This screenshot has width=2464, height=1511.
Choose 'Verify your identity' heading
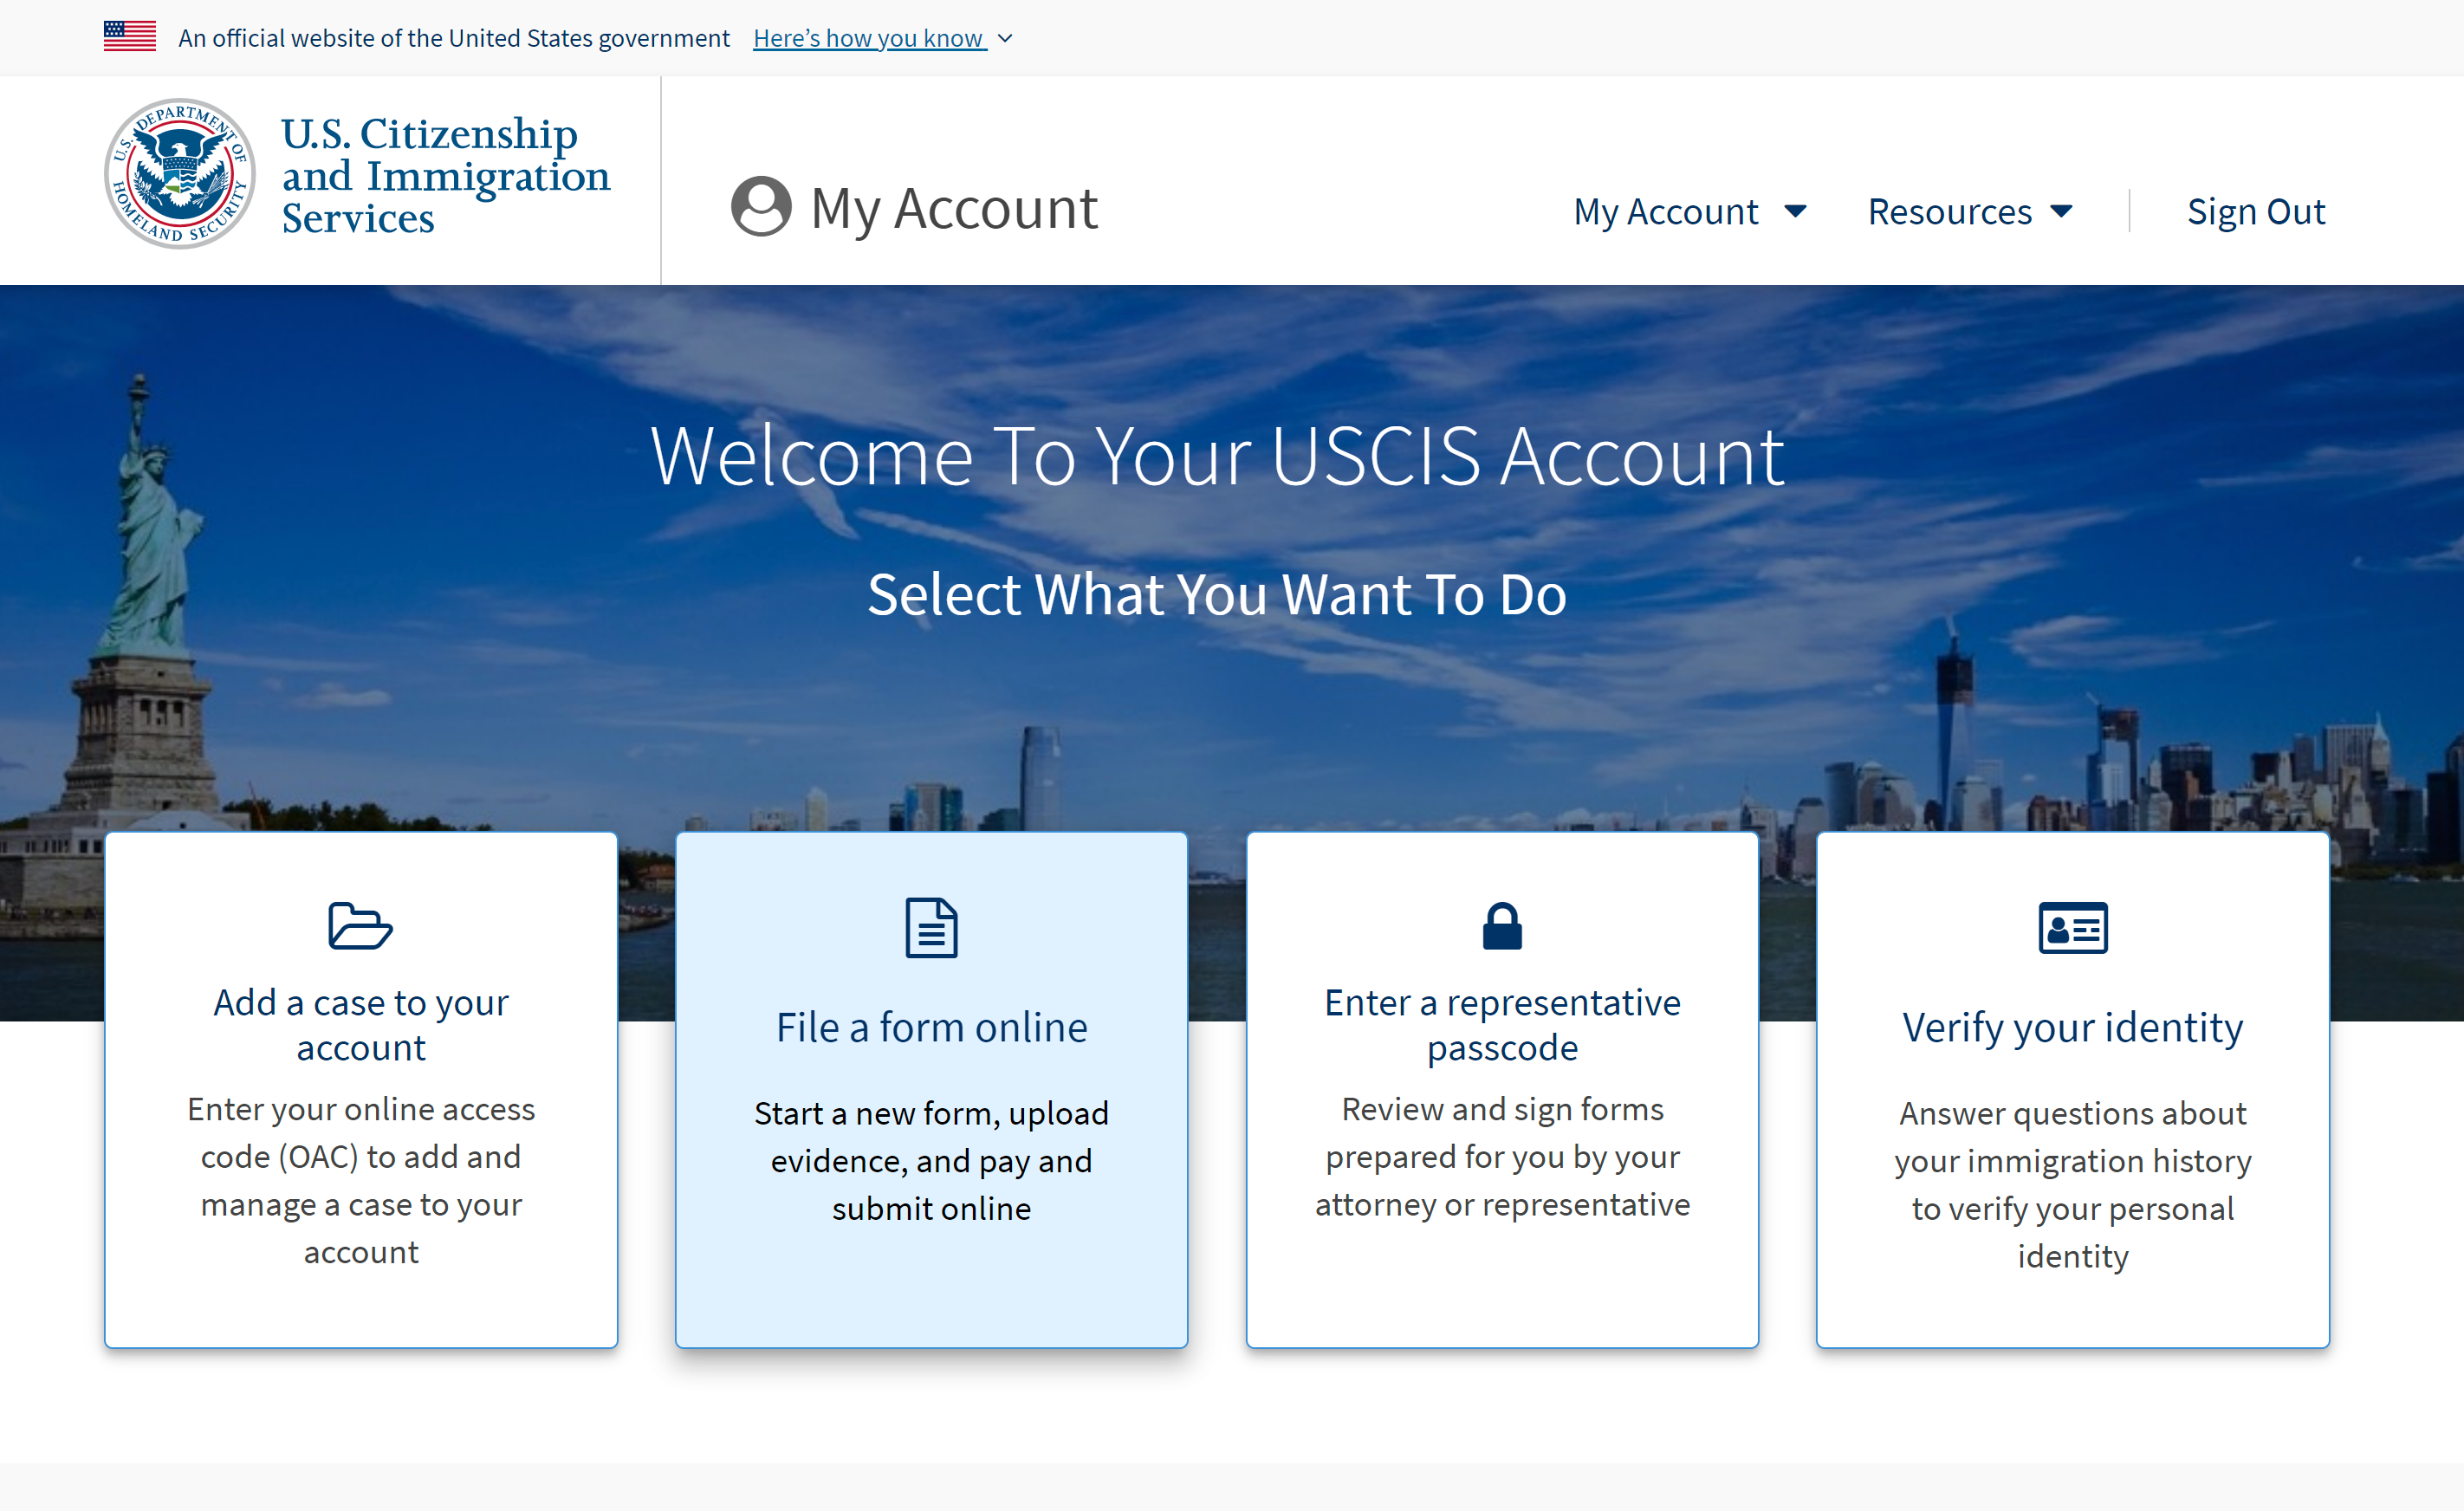point(2072,1027)
